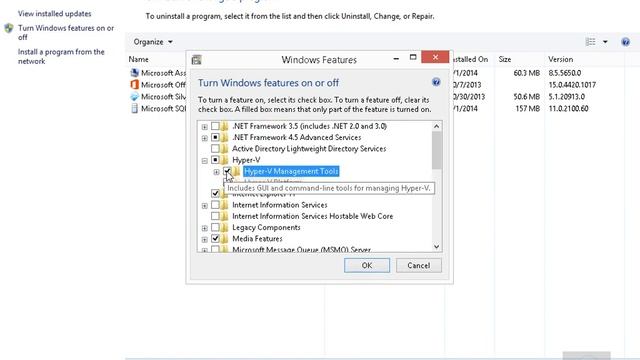640x360 pixels.
Task: Select the Media Features tree label
Action: [x=257, y=239]
